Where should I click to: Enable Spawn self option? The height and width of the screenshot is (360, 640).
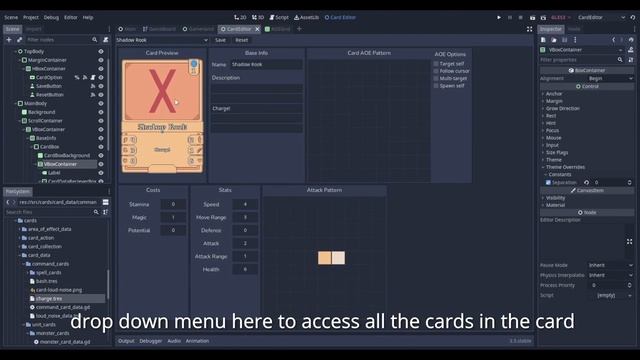click(x=436, y=86)
